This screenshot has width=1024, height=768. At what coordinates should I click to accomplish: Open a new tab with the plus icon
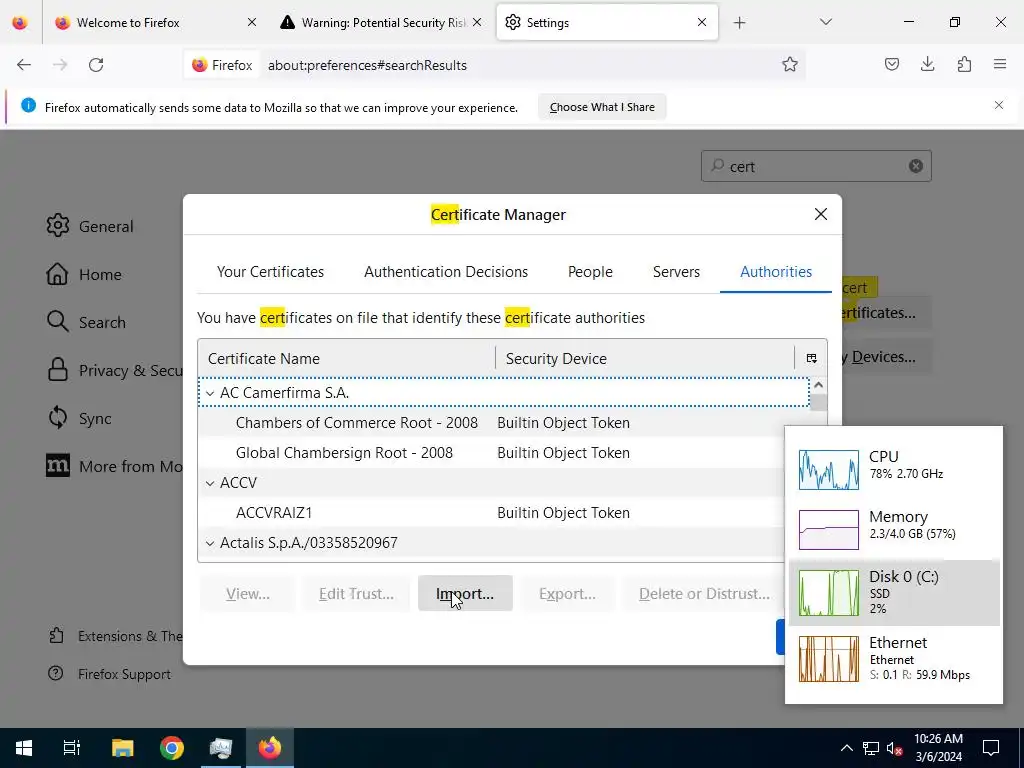tap(739, 23)
